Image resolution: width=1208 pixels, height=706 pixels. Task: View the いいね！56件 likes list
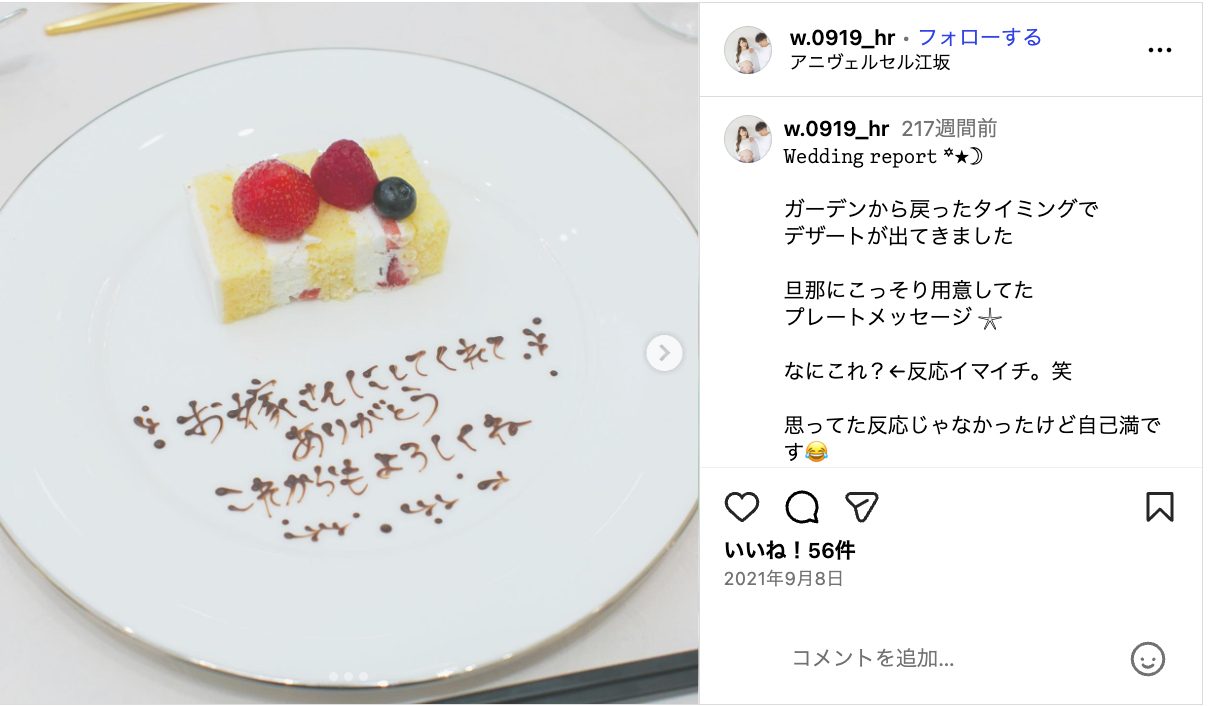pos(789,550)
